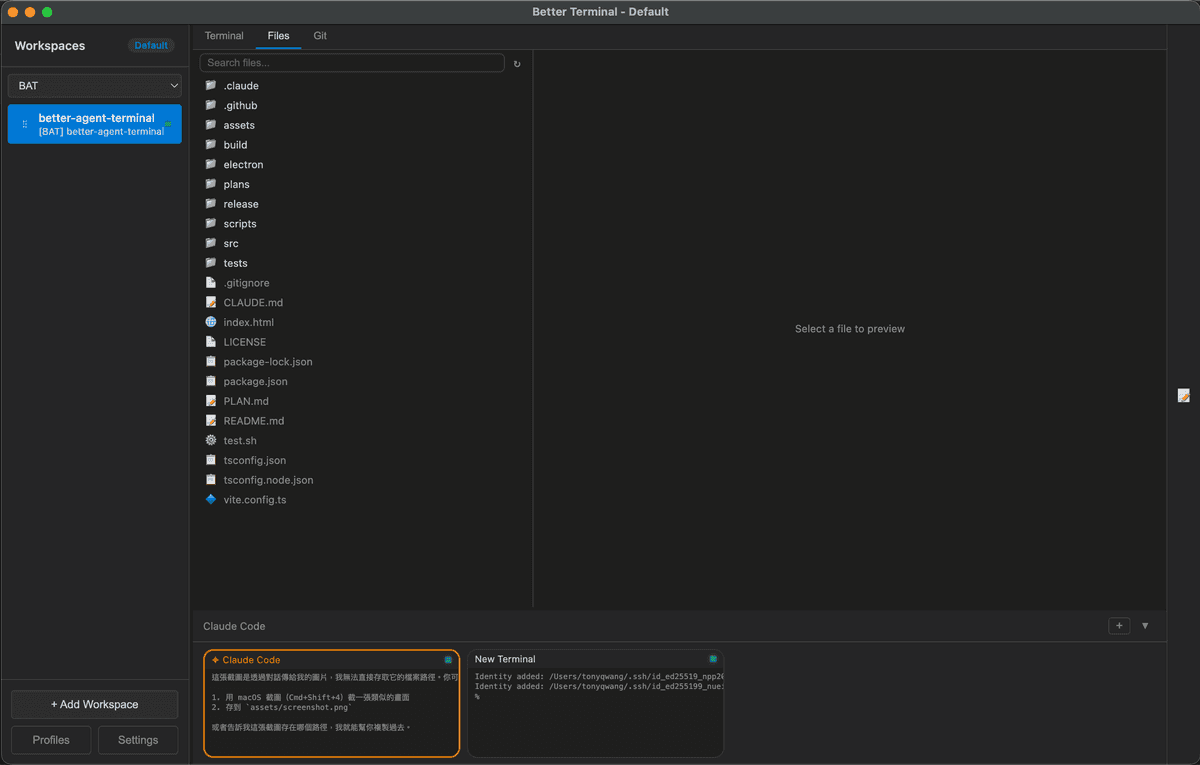Click inside the Search files field
1200x765 pixels.
point(352,63)
